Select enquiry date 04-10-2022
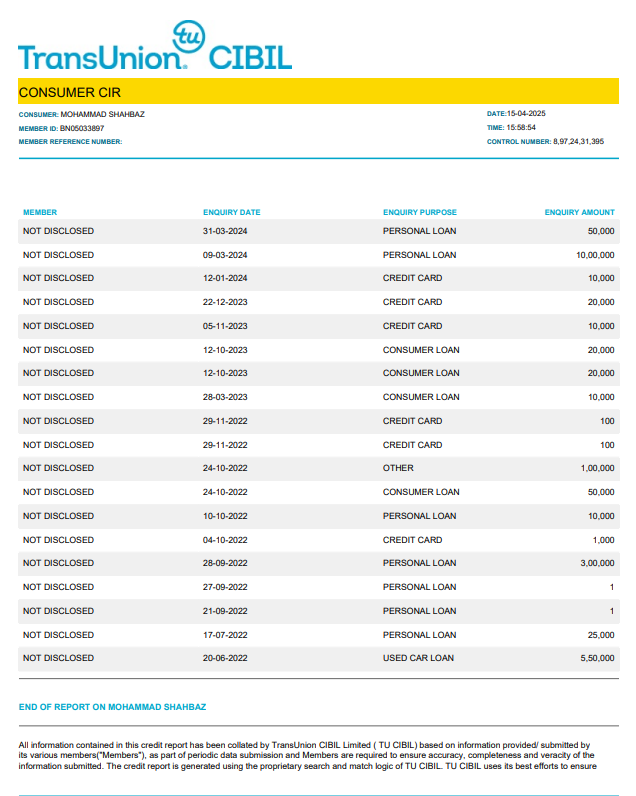This screenshot has height=796, width=636. click(x=225, y=540)
